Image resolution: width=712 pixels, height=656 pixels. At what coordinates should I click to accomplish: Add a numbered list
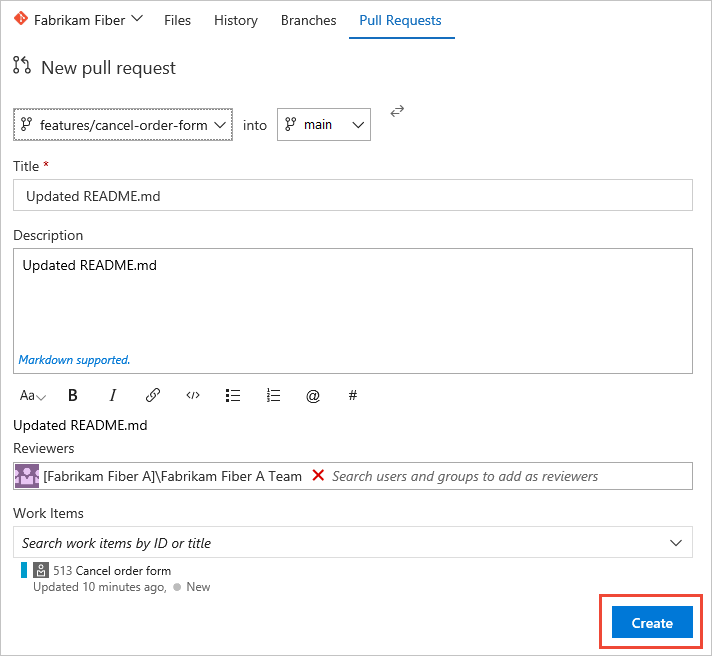tap(273, 395)
